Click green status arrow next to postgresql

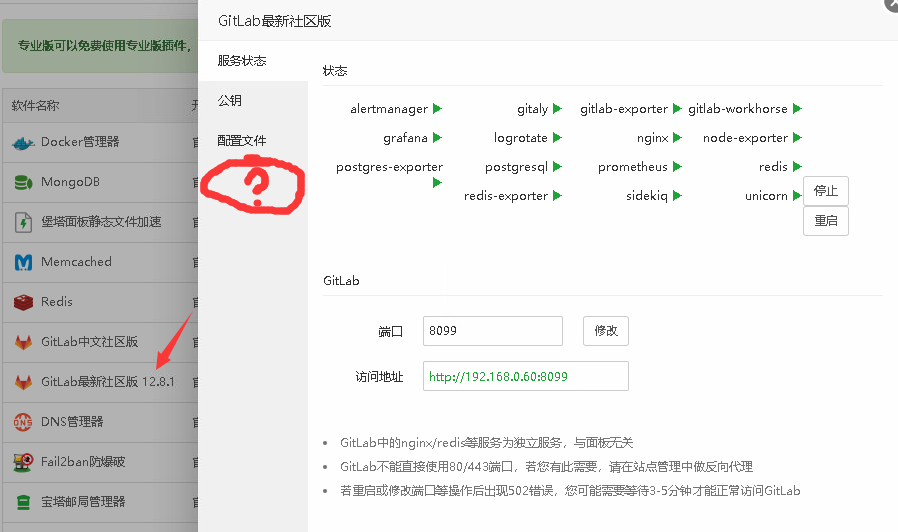557,167
